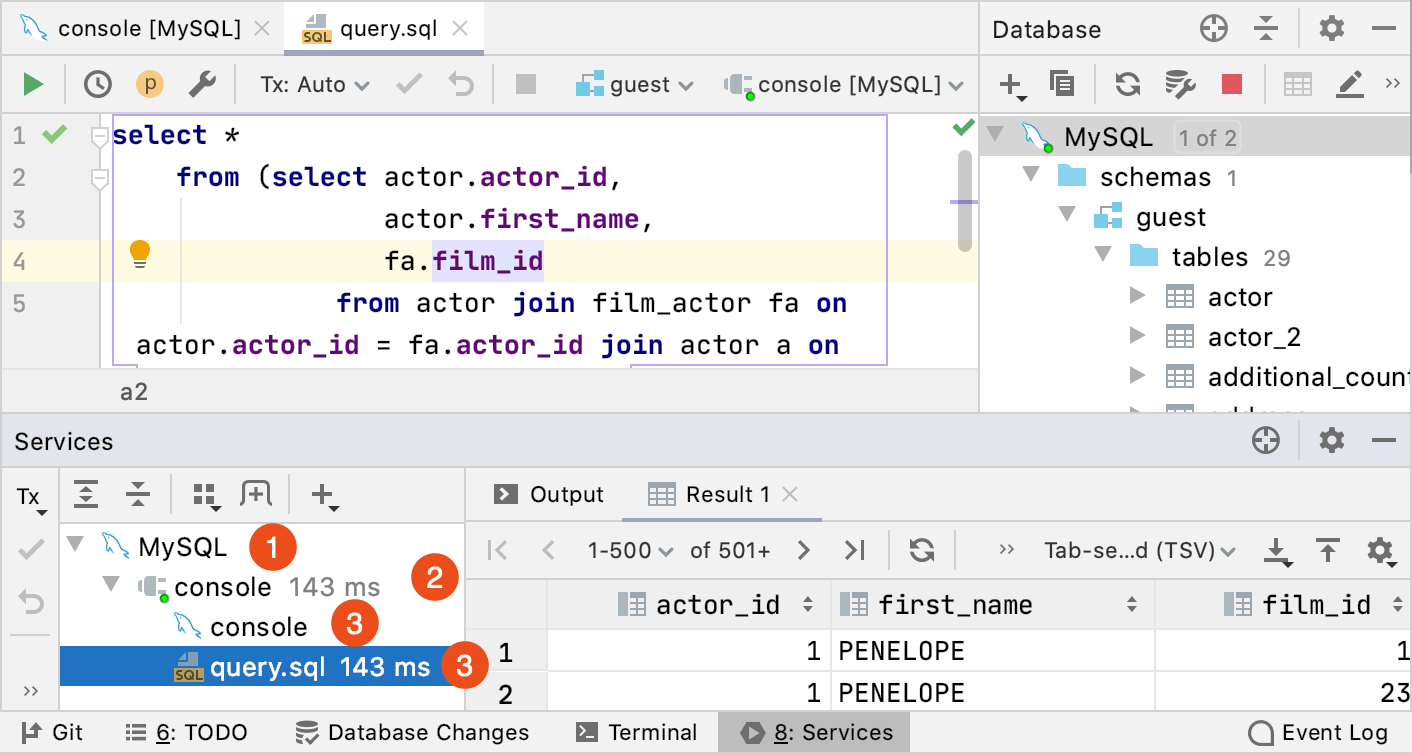Refresh database tree icon
Image resolution: width=1412 pixels, height=754 pixels.
(x=1128, y=84)
